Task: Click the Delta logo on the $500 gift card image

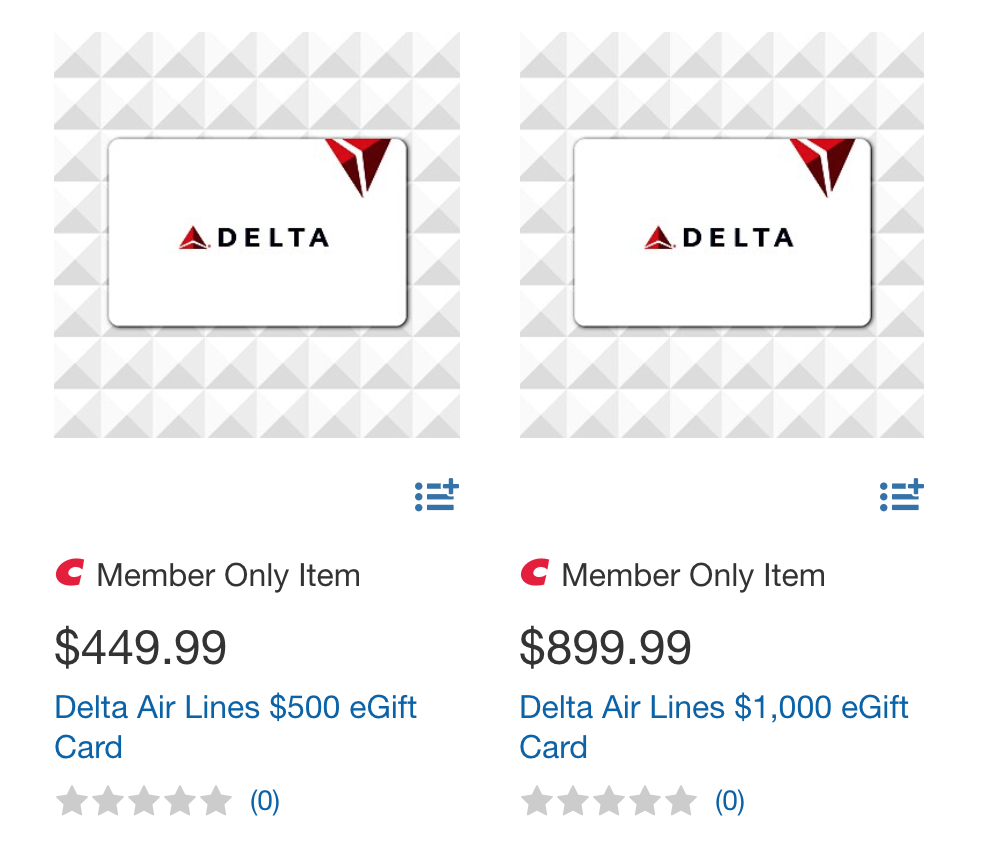Action: 256,235
